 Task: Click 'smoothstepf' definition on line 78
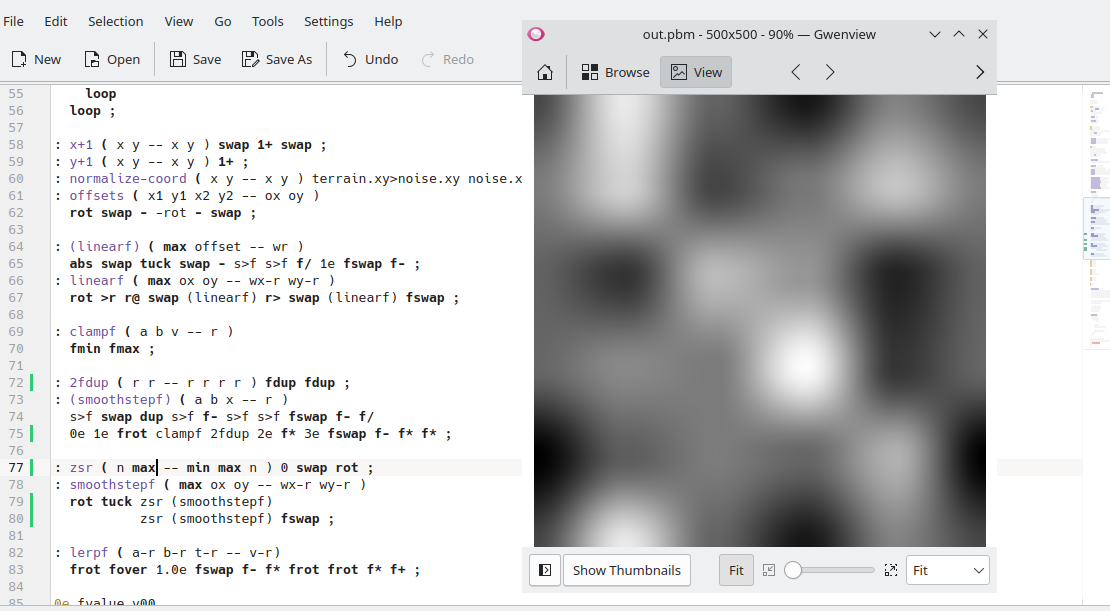point(112,484)
